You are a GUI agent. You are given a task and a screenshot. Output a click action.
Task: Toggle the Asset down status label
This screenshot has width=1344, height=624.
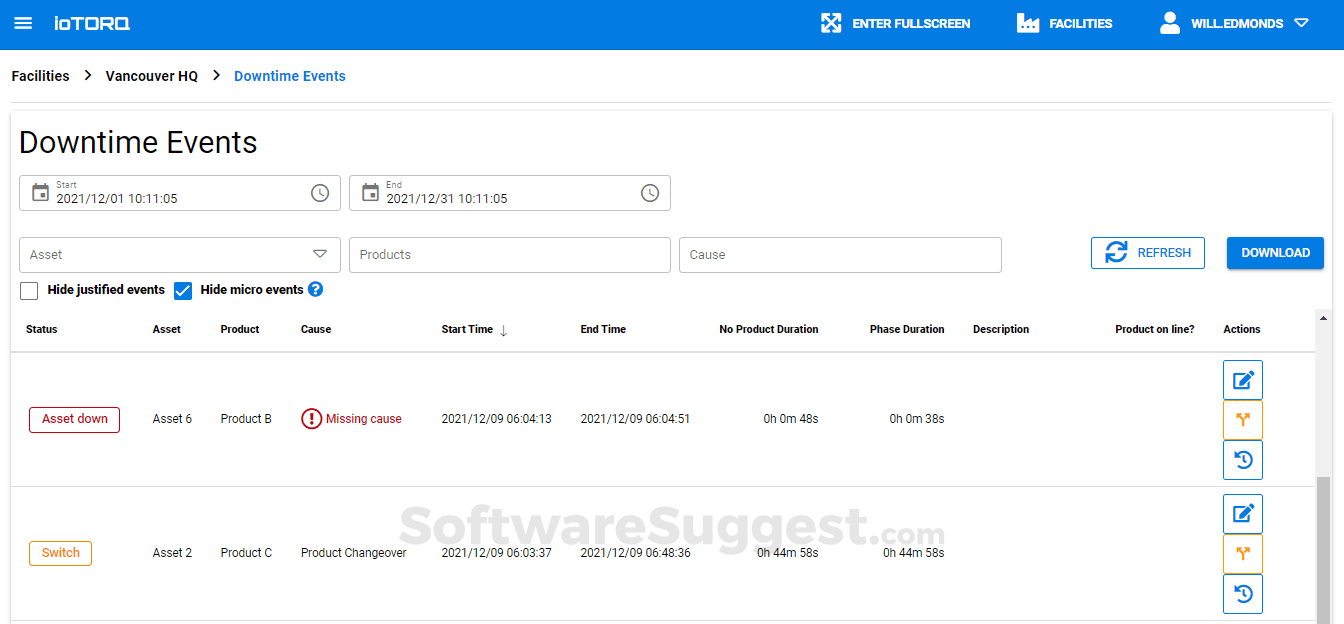[x=74, y=419]
